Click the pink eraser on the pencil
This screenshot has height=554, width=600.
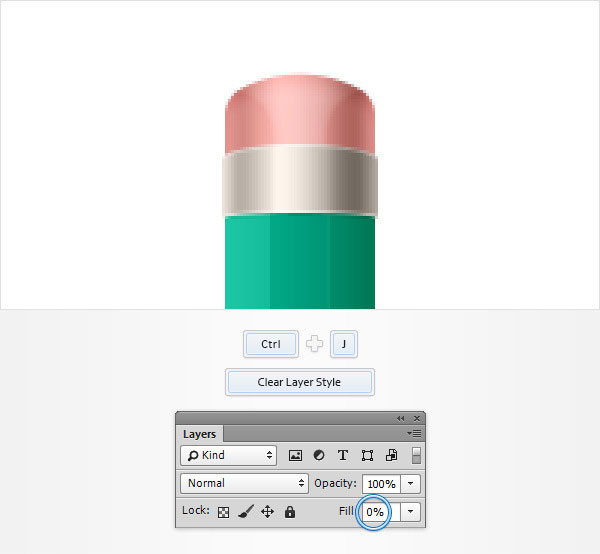(300, 111)
